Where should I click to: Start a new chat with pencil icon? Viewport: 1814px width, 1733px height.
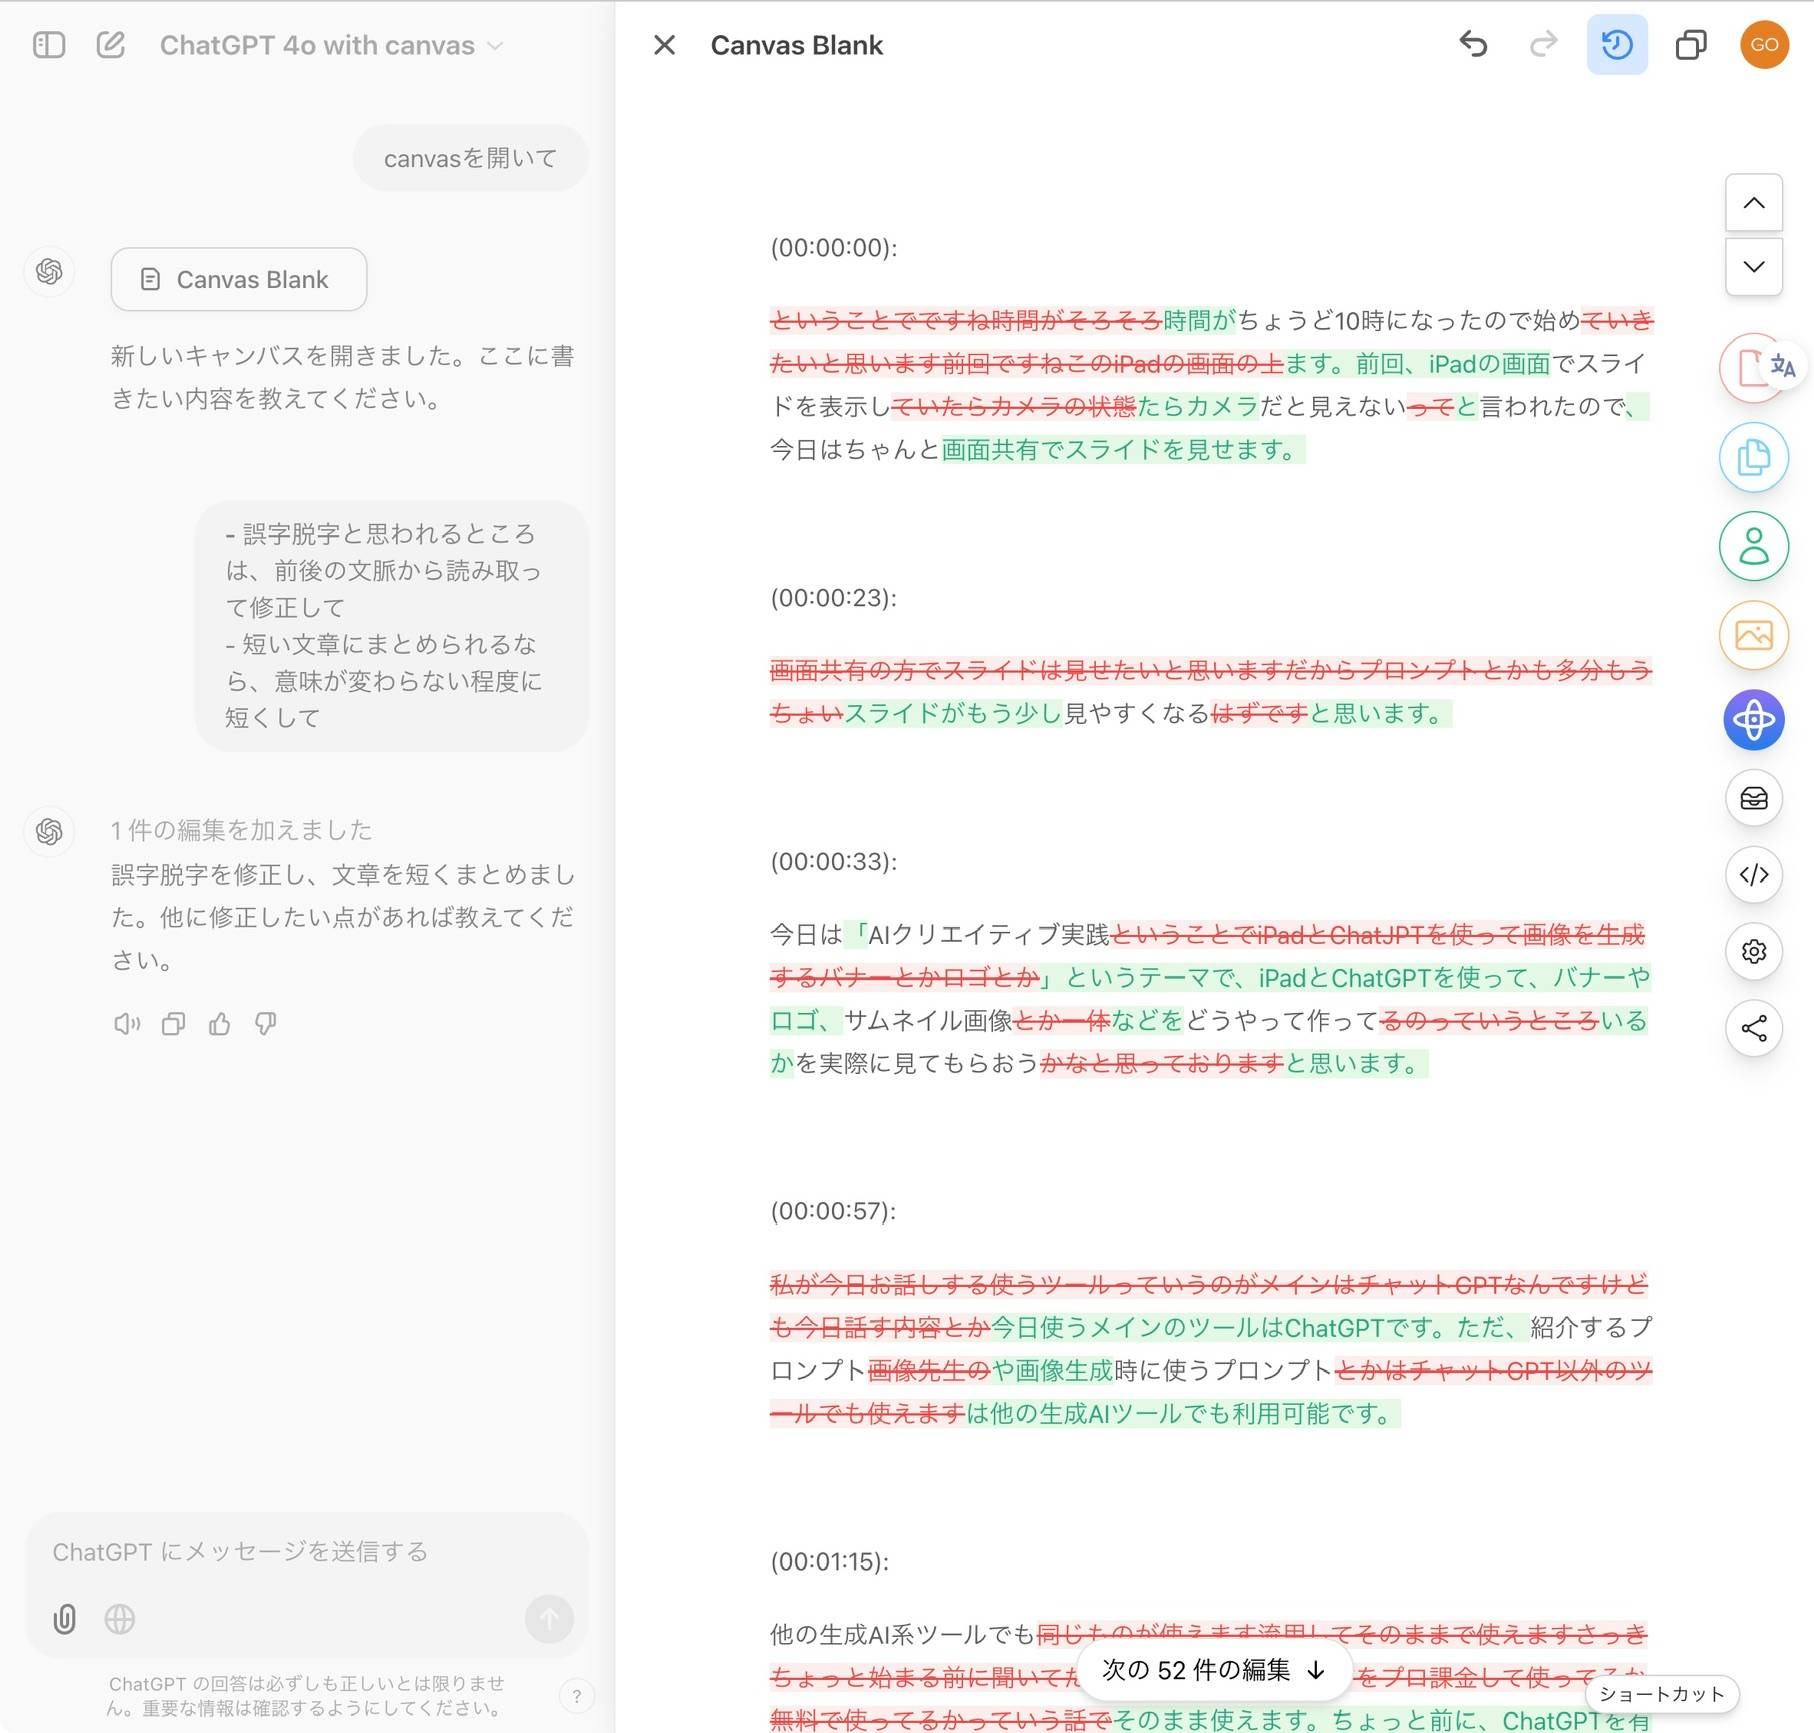[111, 45]
